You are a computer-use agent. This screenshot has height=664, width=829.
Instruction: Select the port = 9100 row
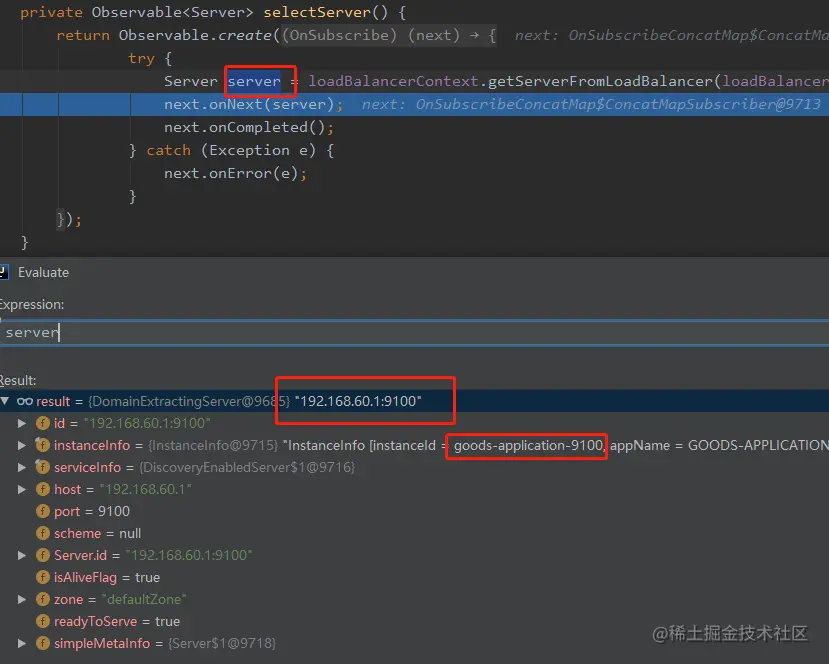414,511
